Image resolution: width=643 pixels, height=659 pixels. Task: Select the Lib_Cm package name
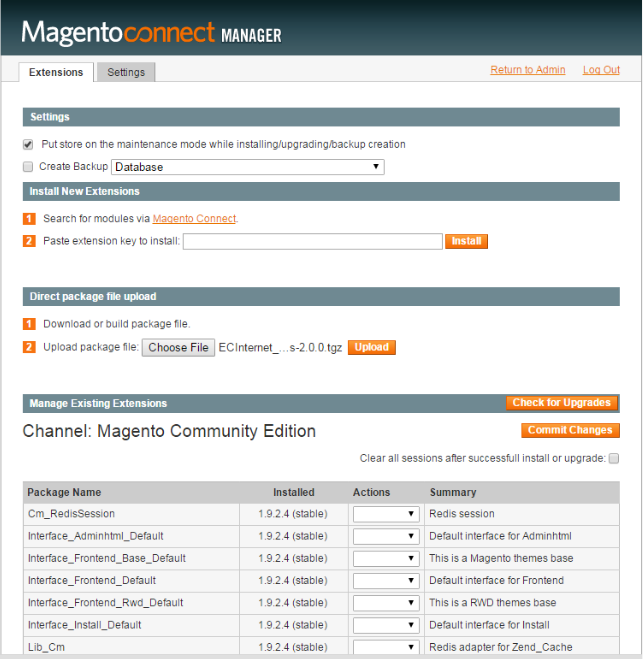[46, 647]
